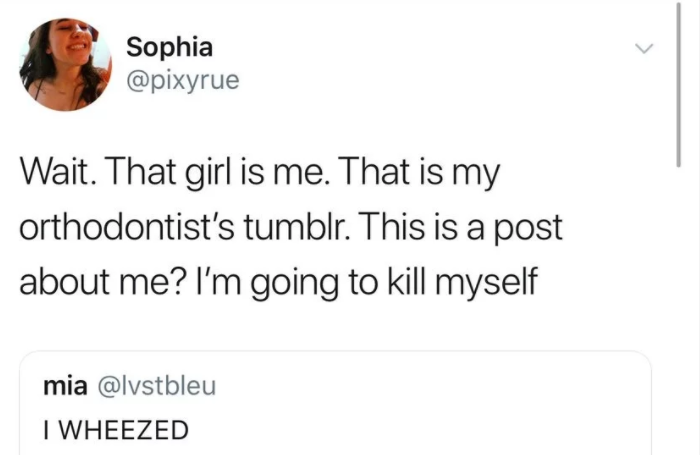Open the tweet options chevron menu
This screenshot has height=455, width=700.
point(645,49)
